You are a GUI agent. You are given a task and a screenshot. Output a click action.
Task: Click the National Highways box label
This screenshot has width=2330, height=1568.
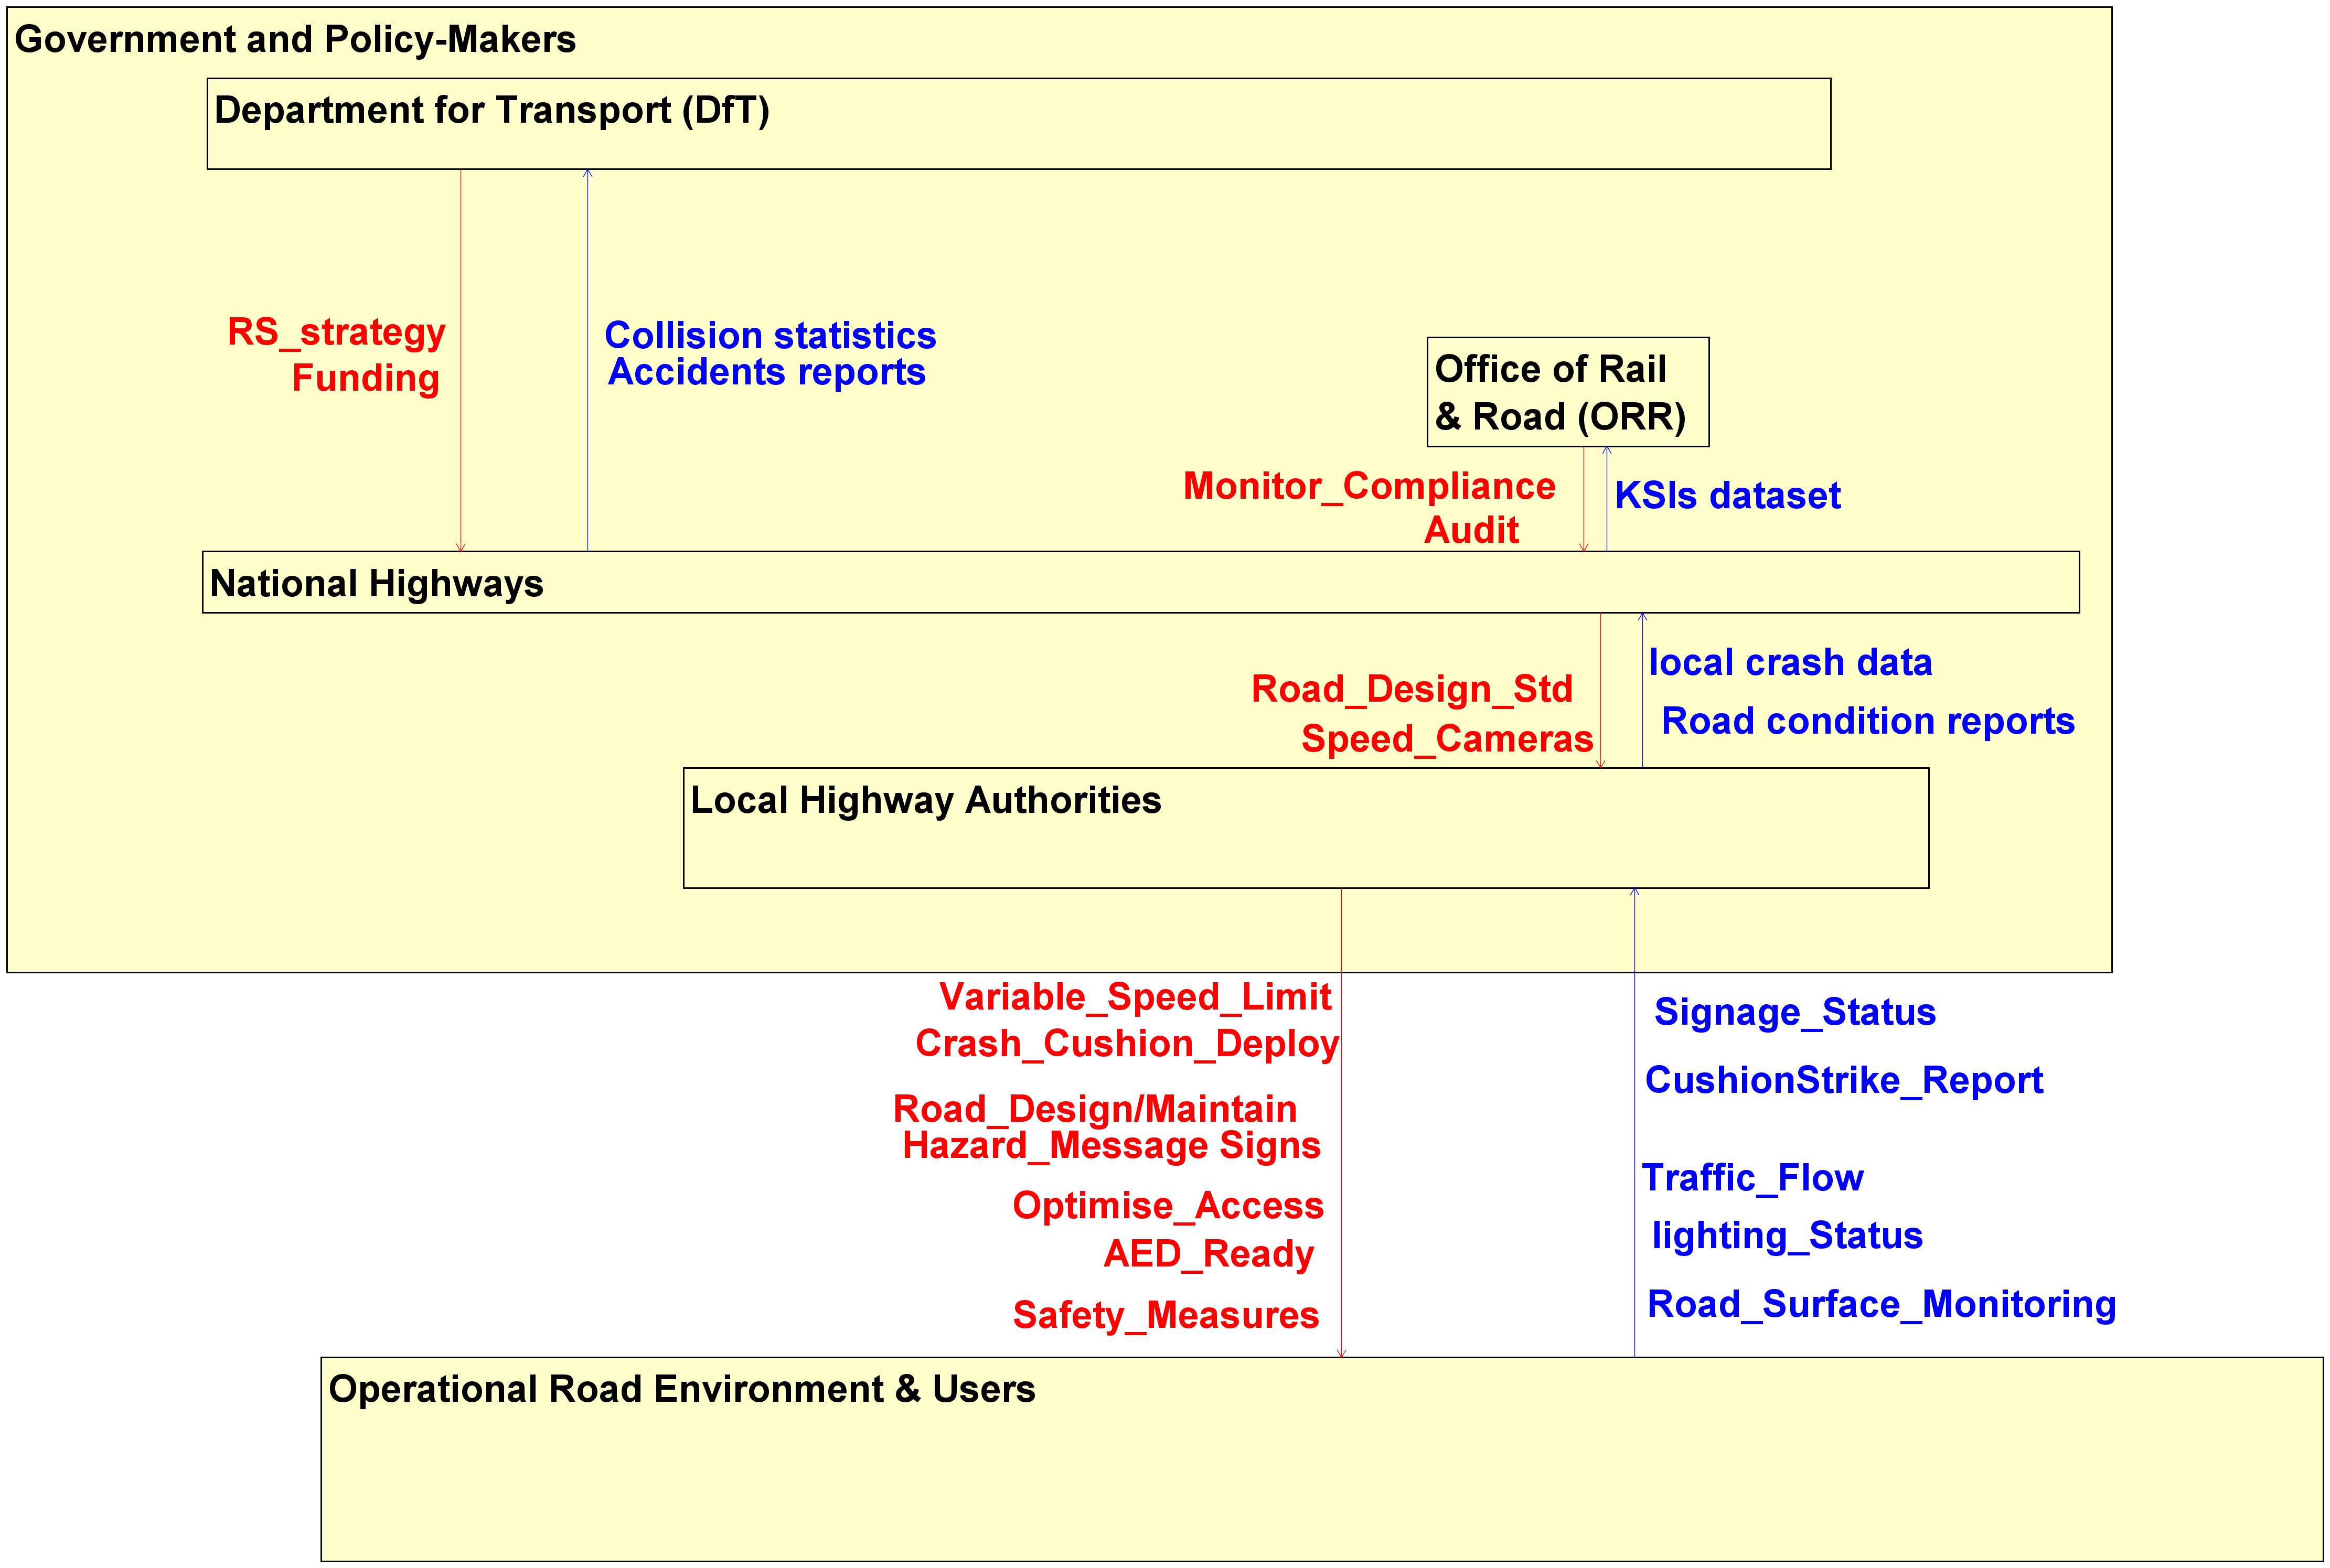pos(376,584)
